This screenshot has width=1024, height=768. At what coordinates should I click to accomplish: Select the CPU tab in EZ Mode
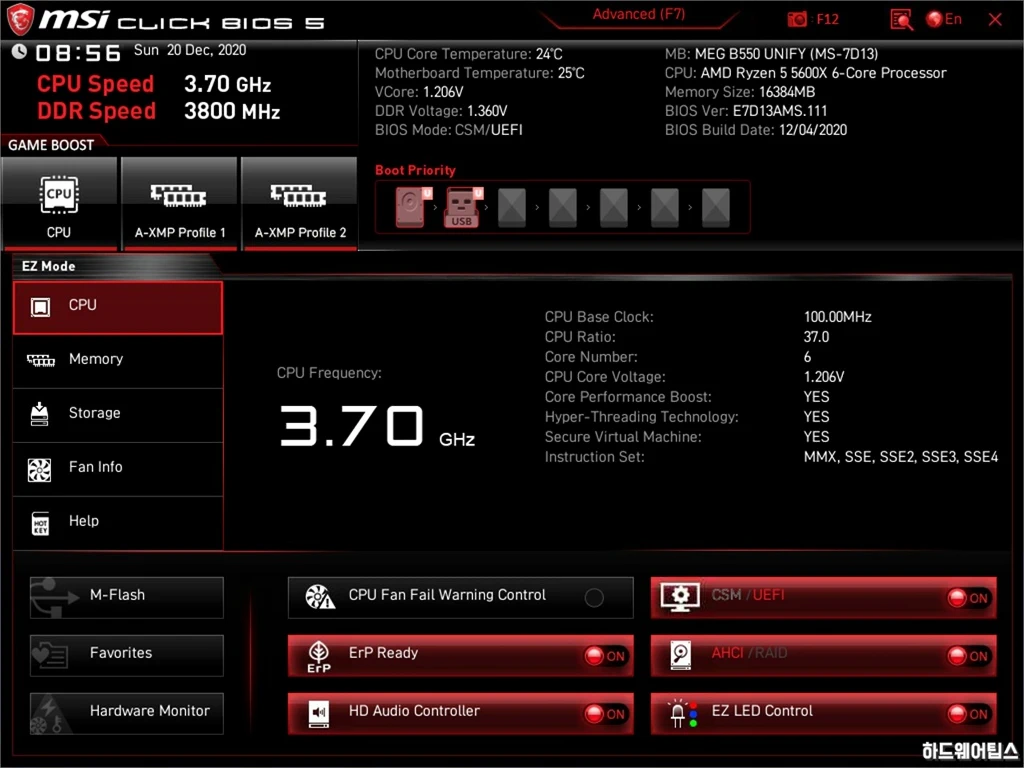[x=118, y=308]
